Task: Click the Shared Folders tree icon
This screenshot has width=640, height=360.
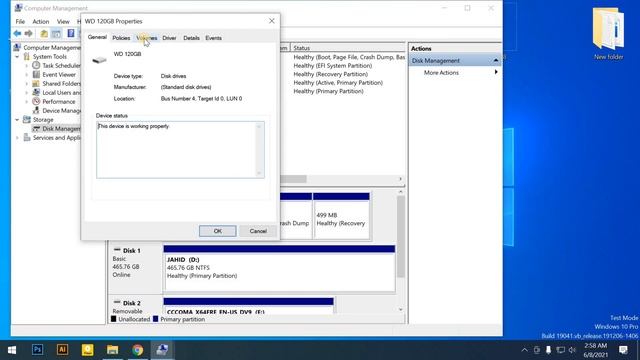Action: point(36,83)
